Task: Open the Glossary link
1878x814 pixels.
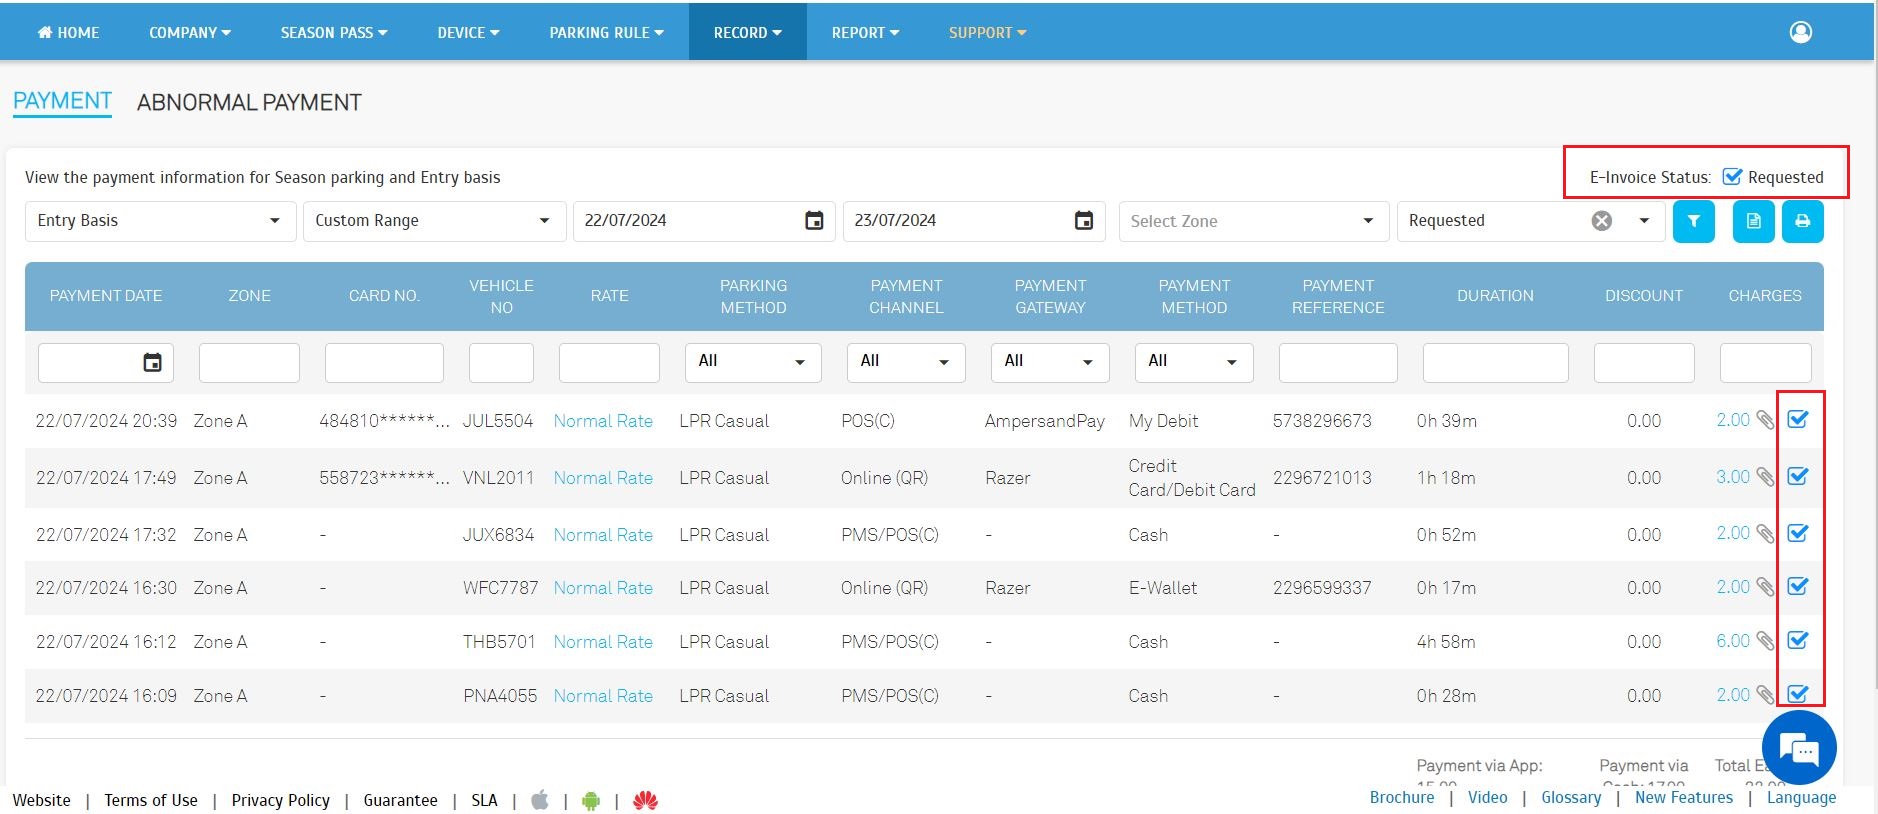Action: click(x=1571, y=797)
